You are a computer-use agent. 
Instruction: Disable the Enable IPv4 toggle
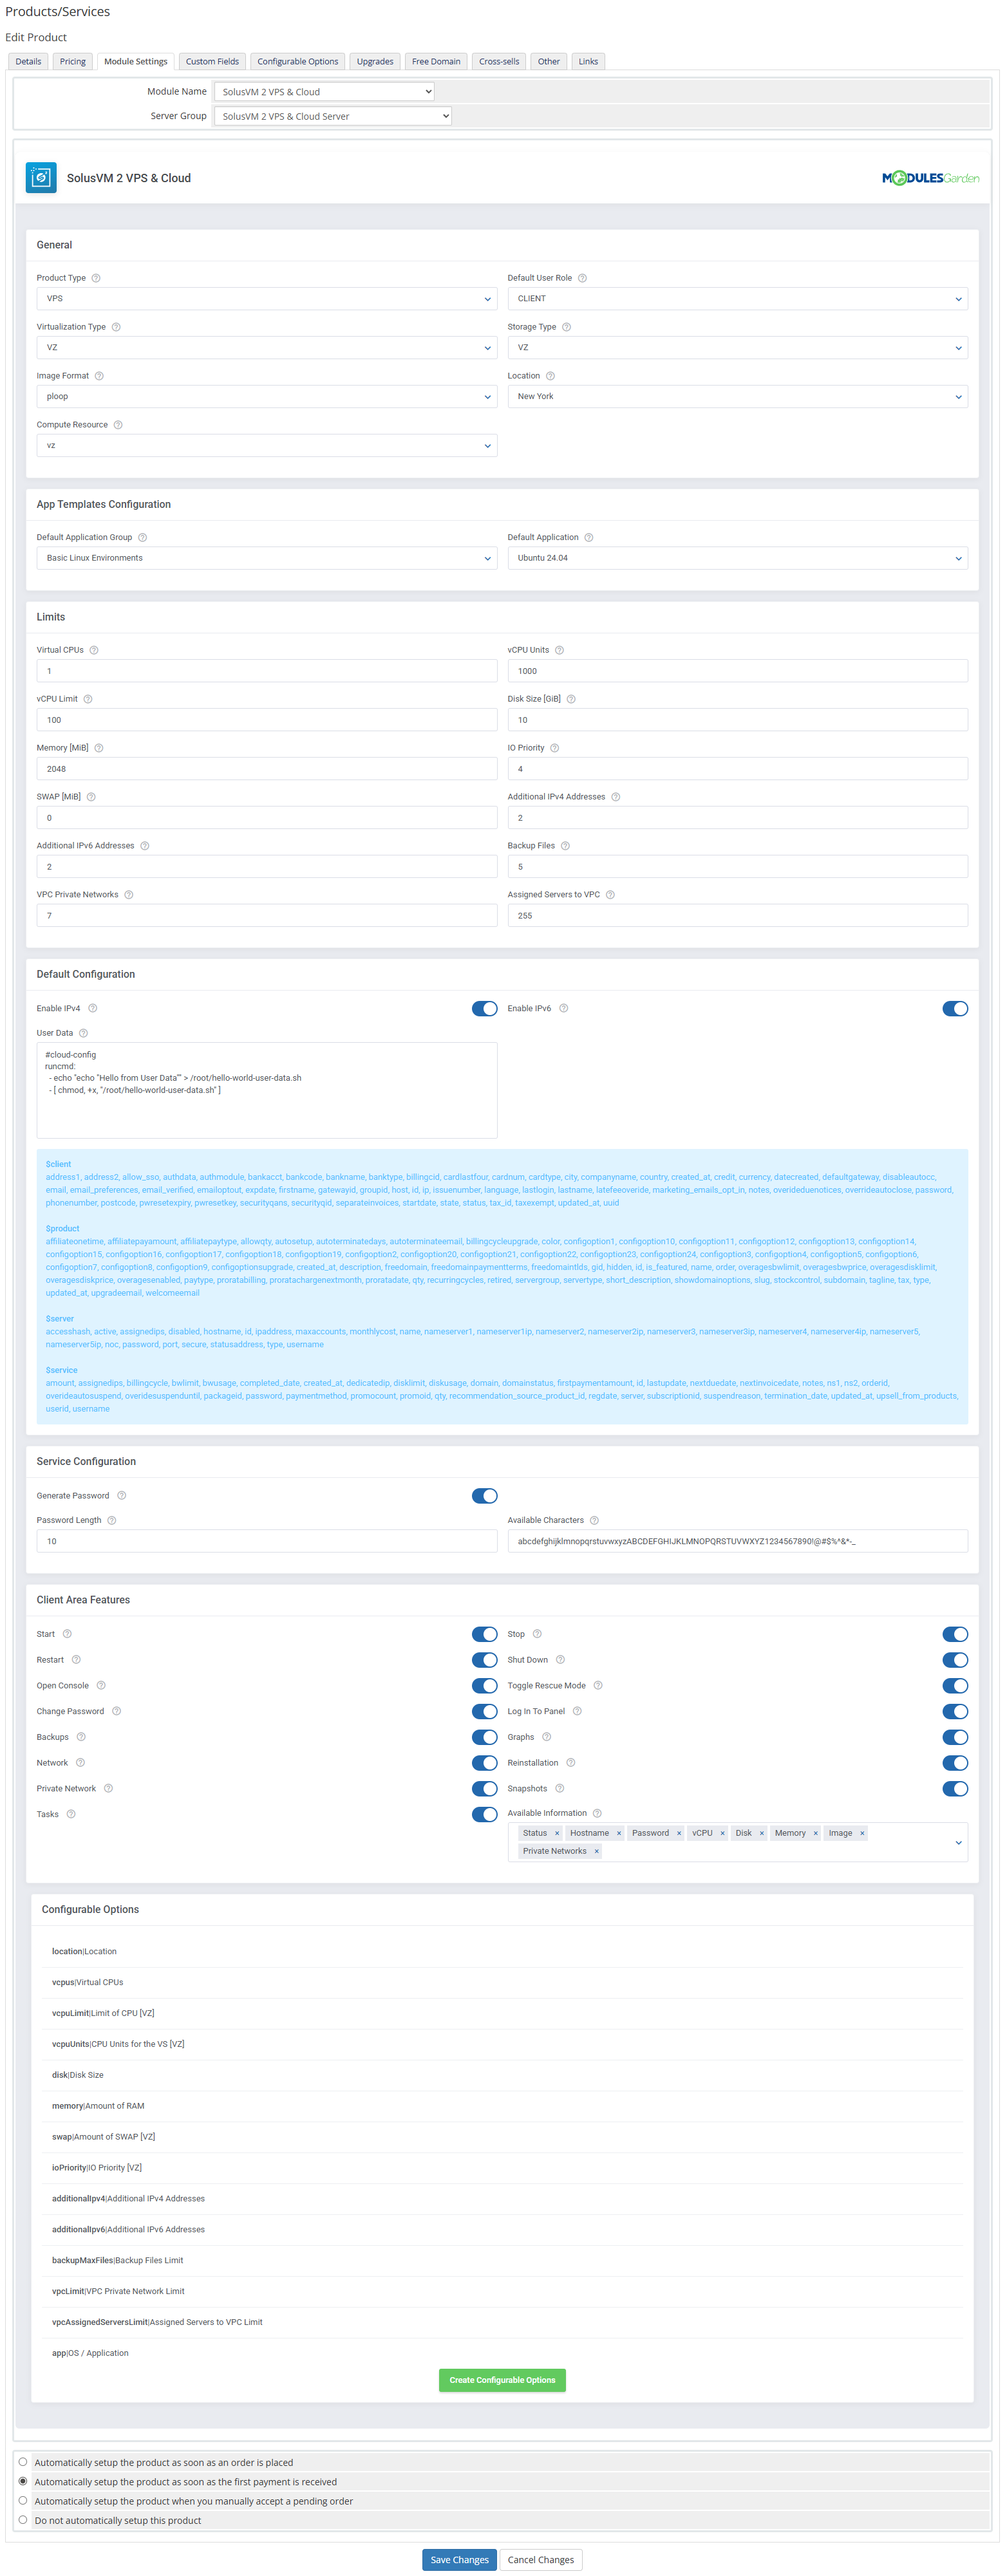[484, 1009]
